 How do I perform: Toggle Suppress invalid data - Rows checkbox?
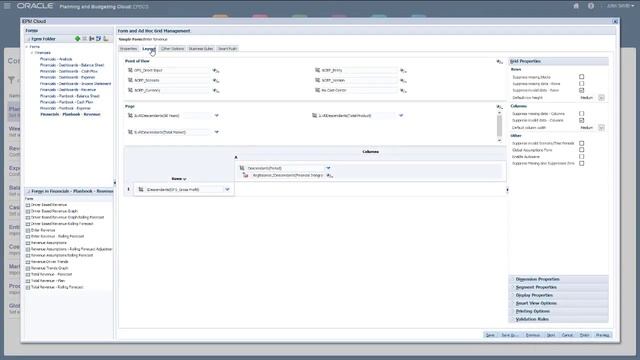point(581,90)
